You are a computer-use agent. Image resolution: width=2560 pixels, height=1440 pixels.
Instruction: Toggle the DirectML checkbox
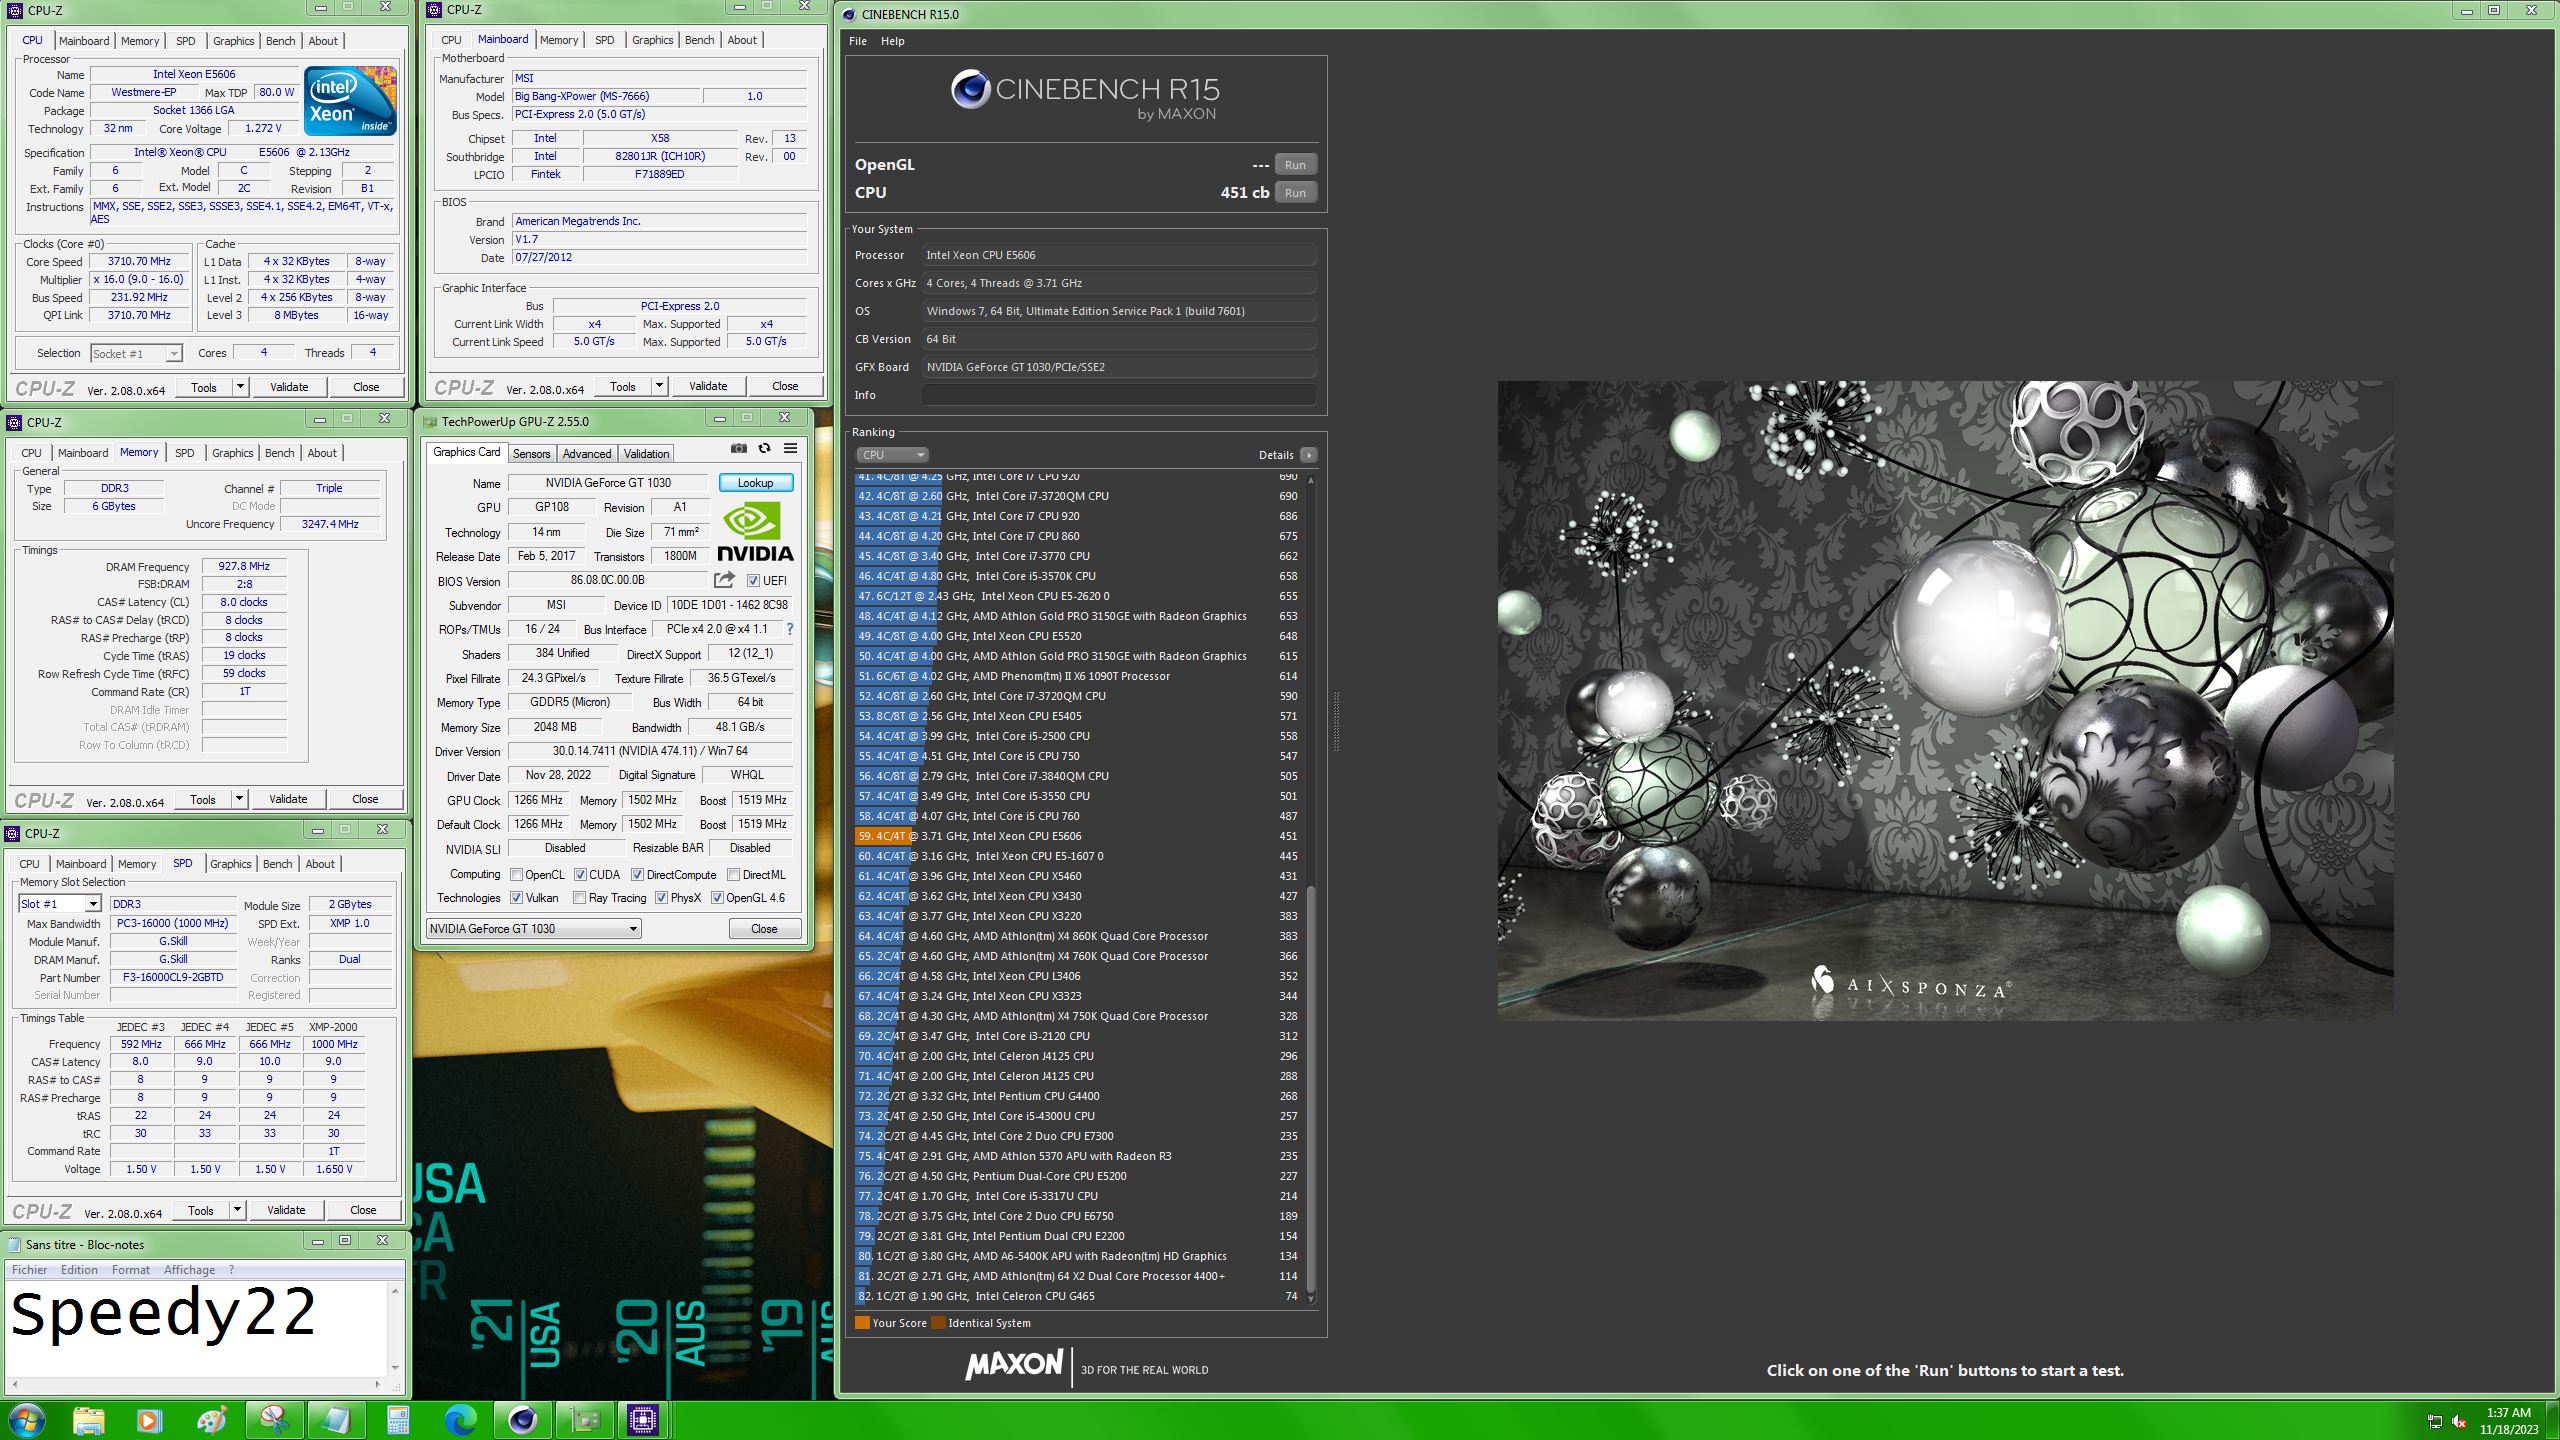[733, 874]
